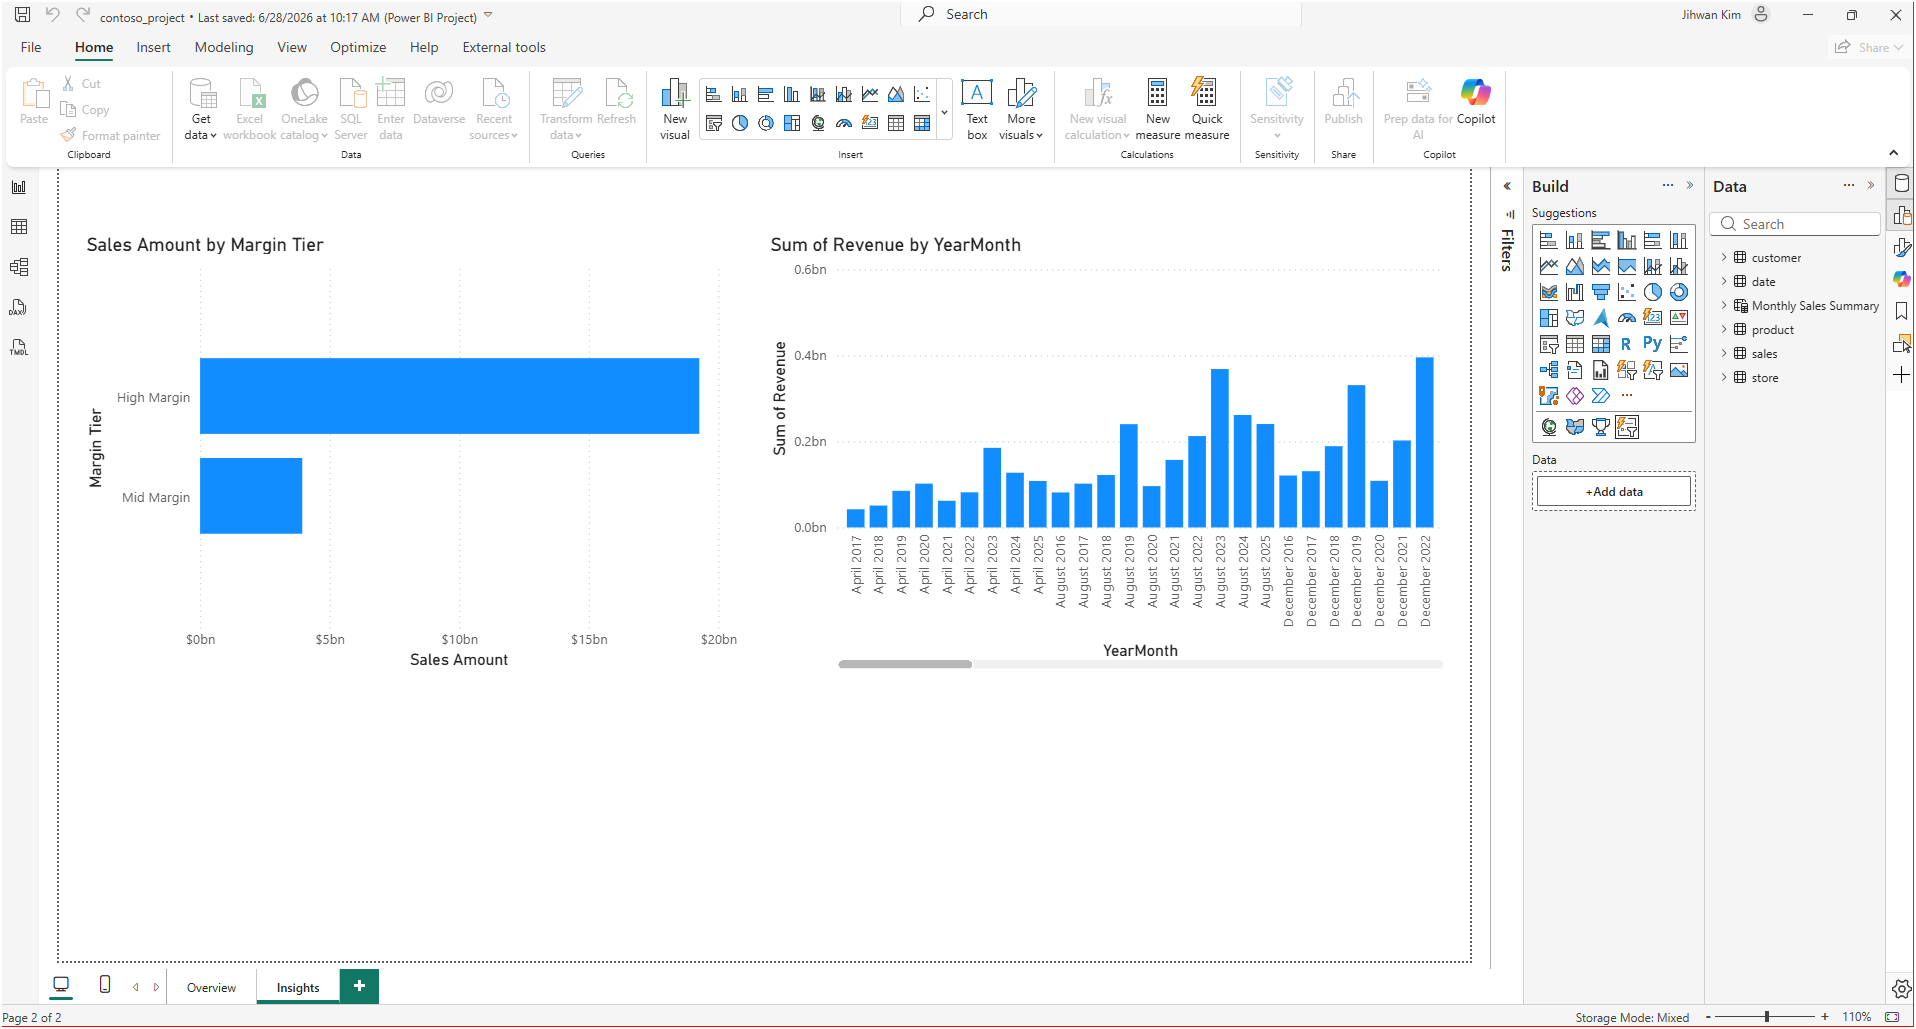Insert Python visual from Build pane
The height and width of the screenshot is (1029, 1916).
1653,344
